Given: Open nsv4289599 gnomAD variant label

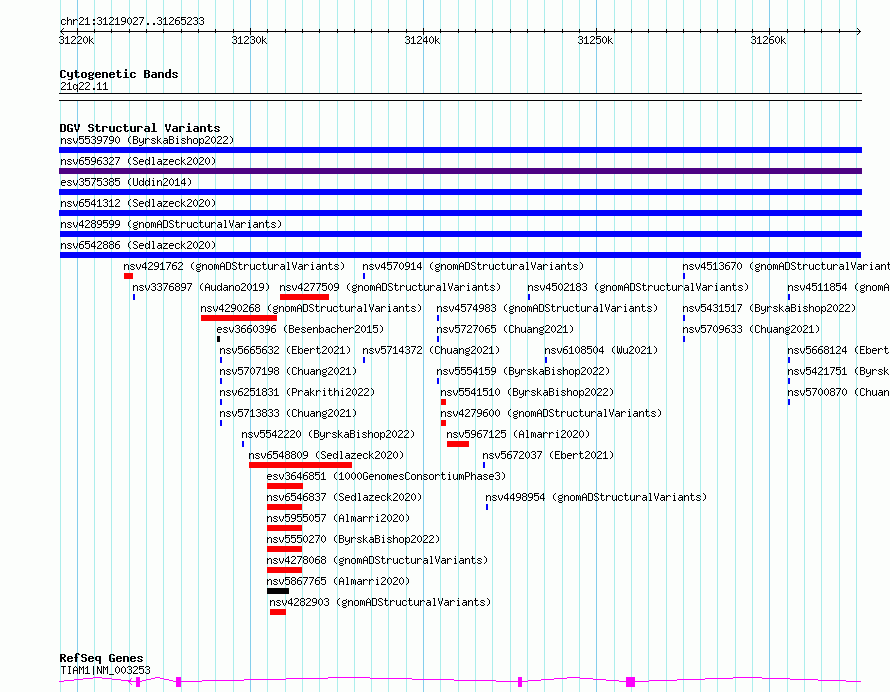Looking at the screenshot, I should (171, 224).
